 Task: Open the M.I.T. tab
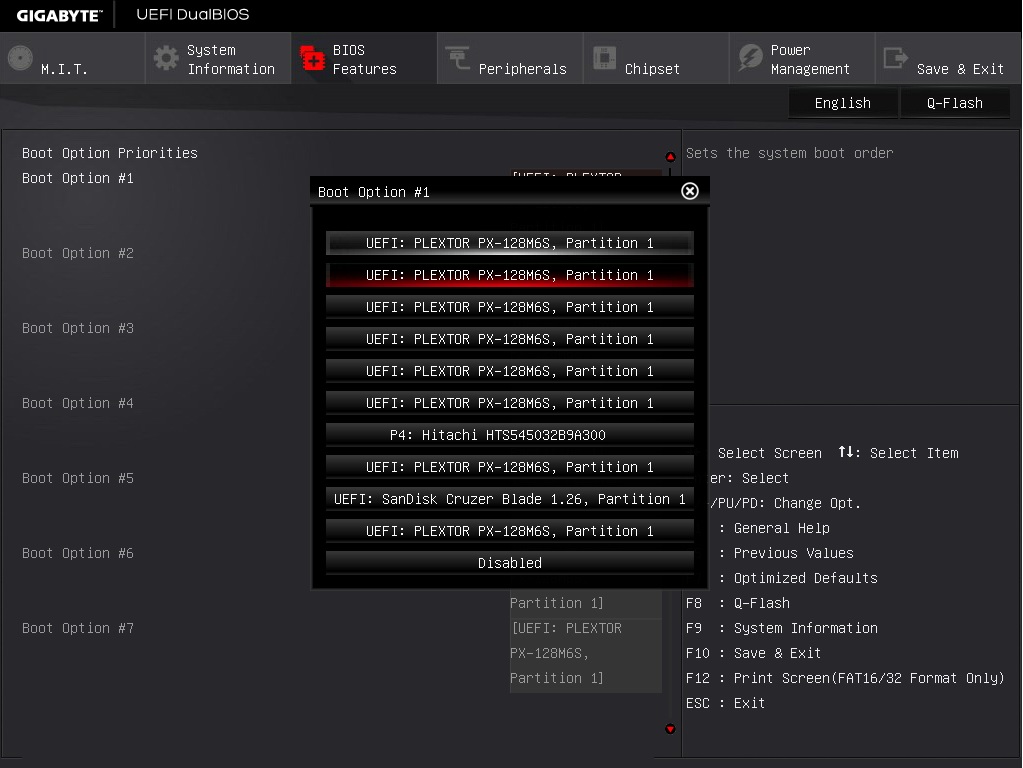72,58
